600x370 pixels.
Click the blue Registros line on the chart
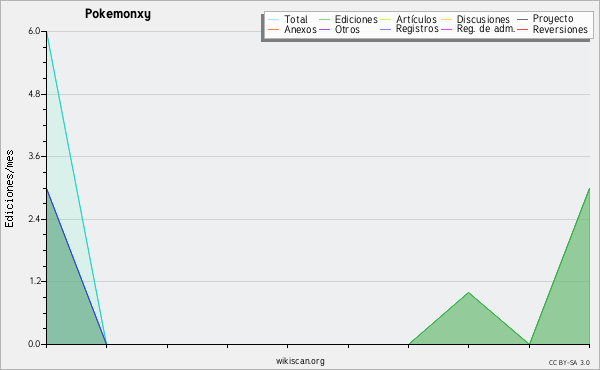point(77,266)
